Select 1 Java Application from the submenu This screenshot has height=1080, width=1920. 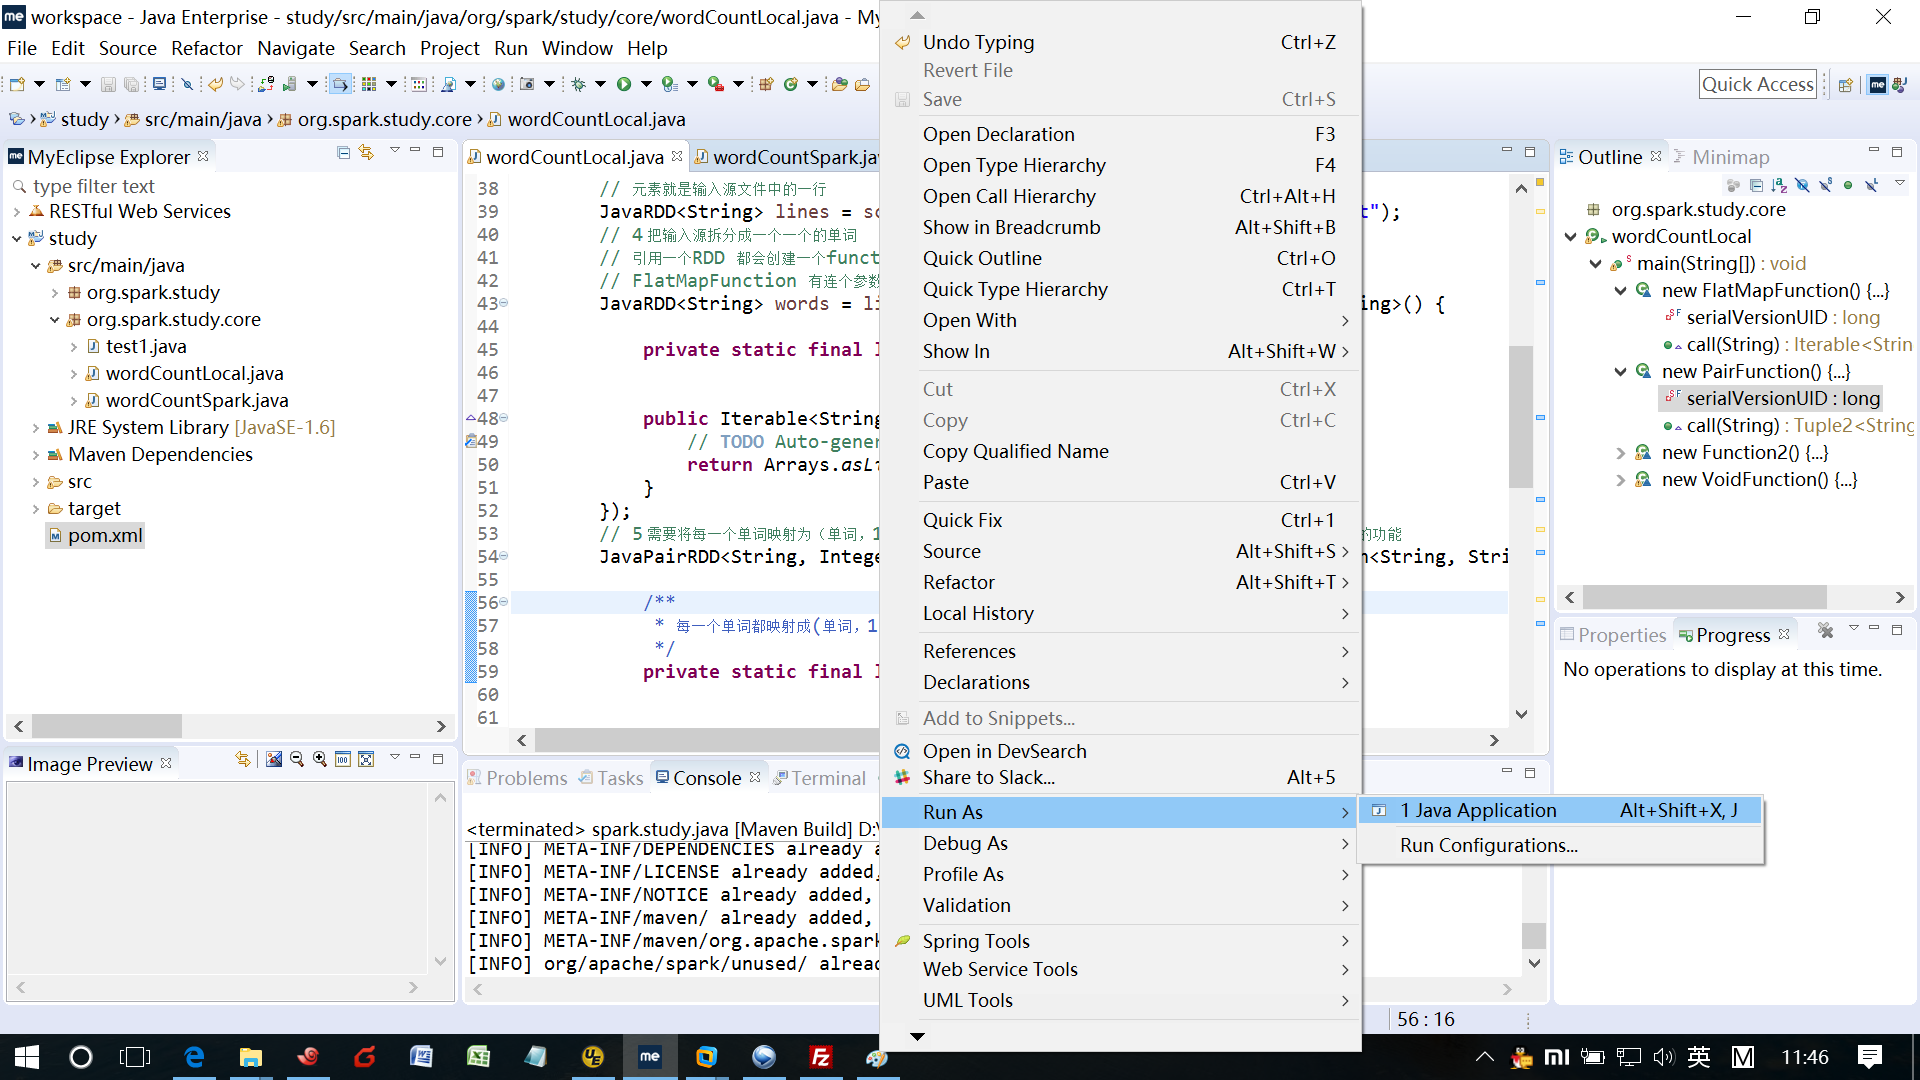click(1478, 810)
